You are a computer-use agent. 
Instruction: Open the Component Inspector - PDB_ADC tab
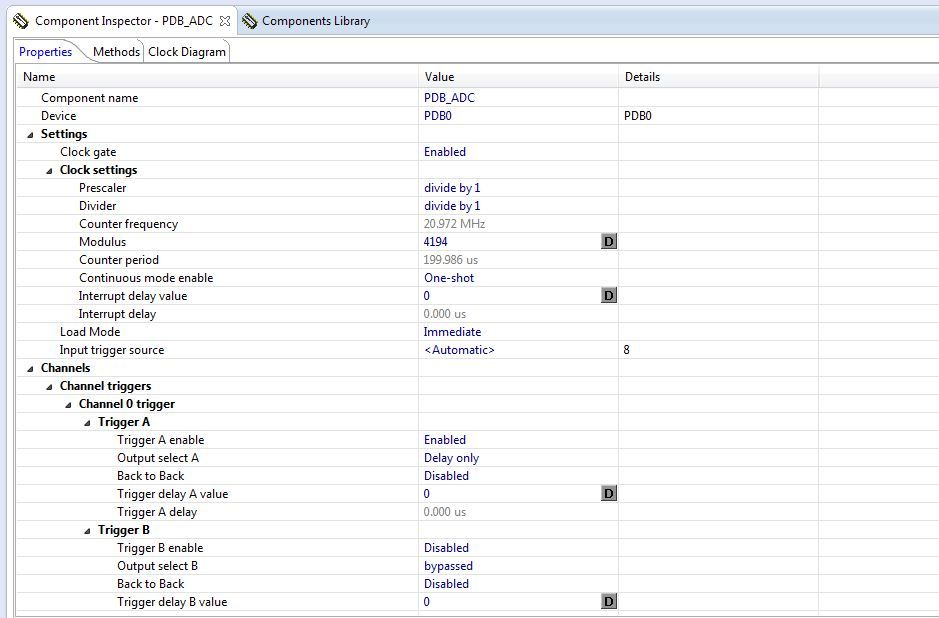pos(122,21)
